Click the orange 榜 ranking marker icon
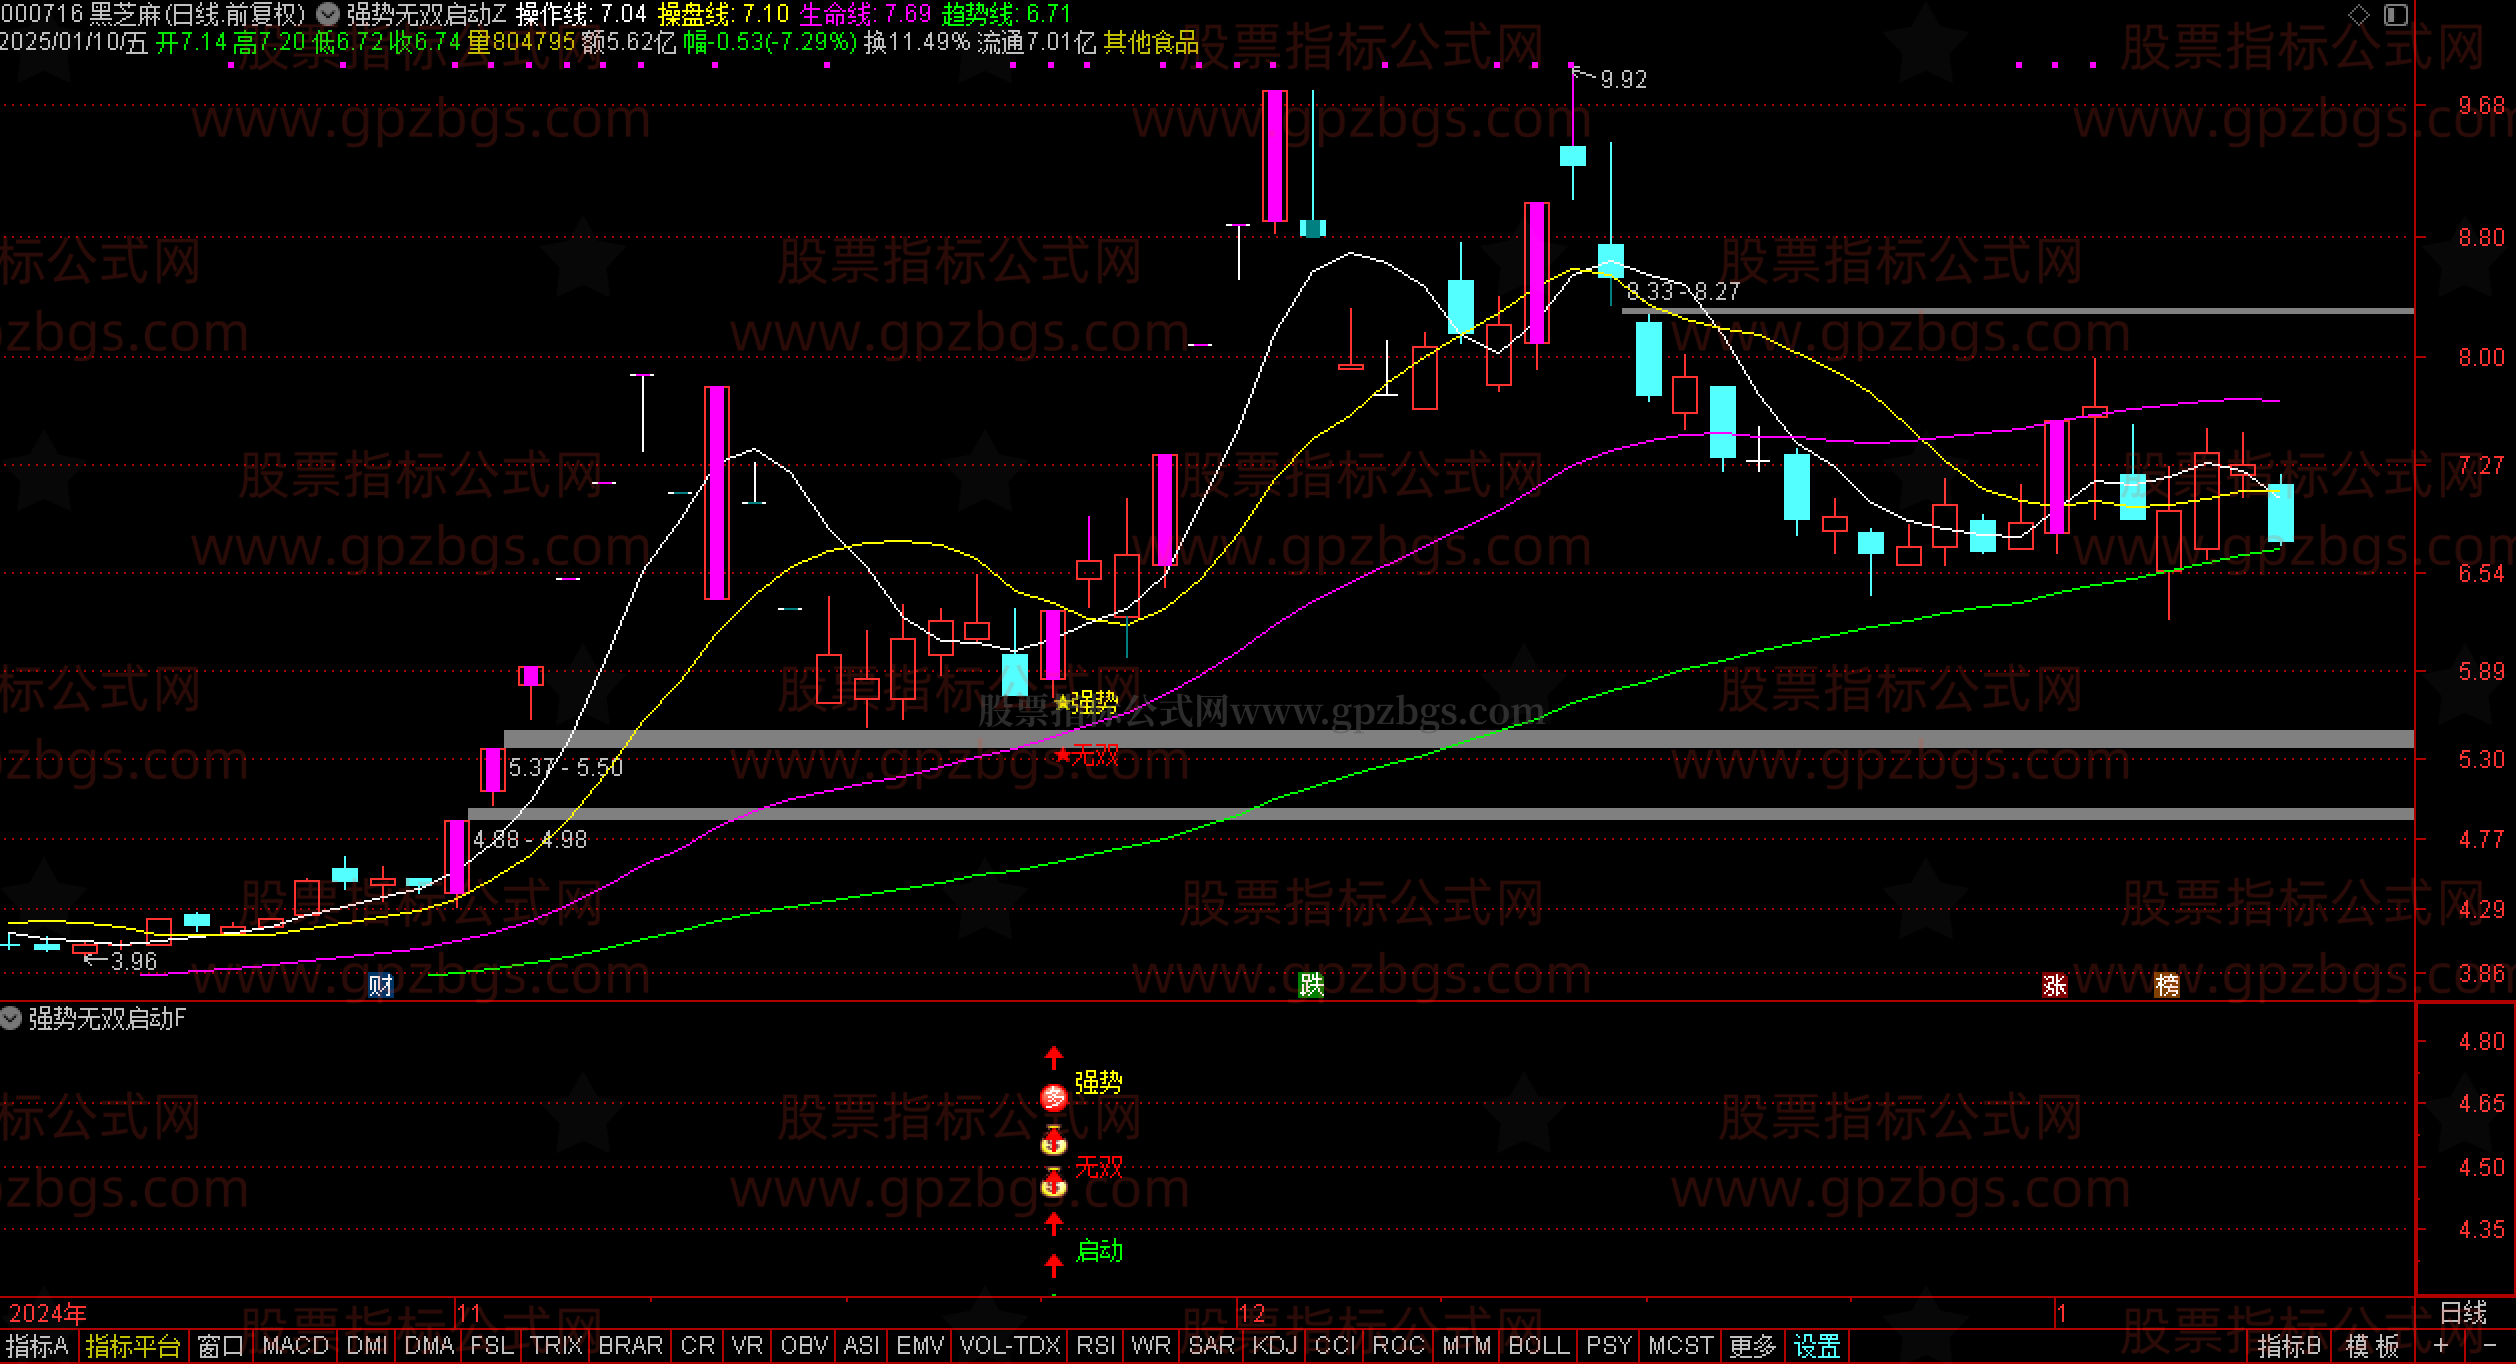The image size is (2516, 1364). tap(2167, 985)
